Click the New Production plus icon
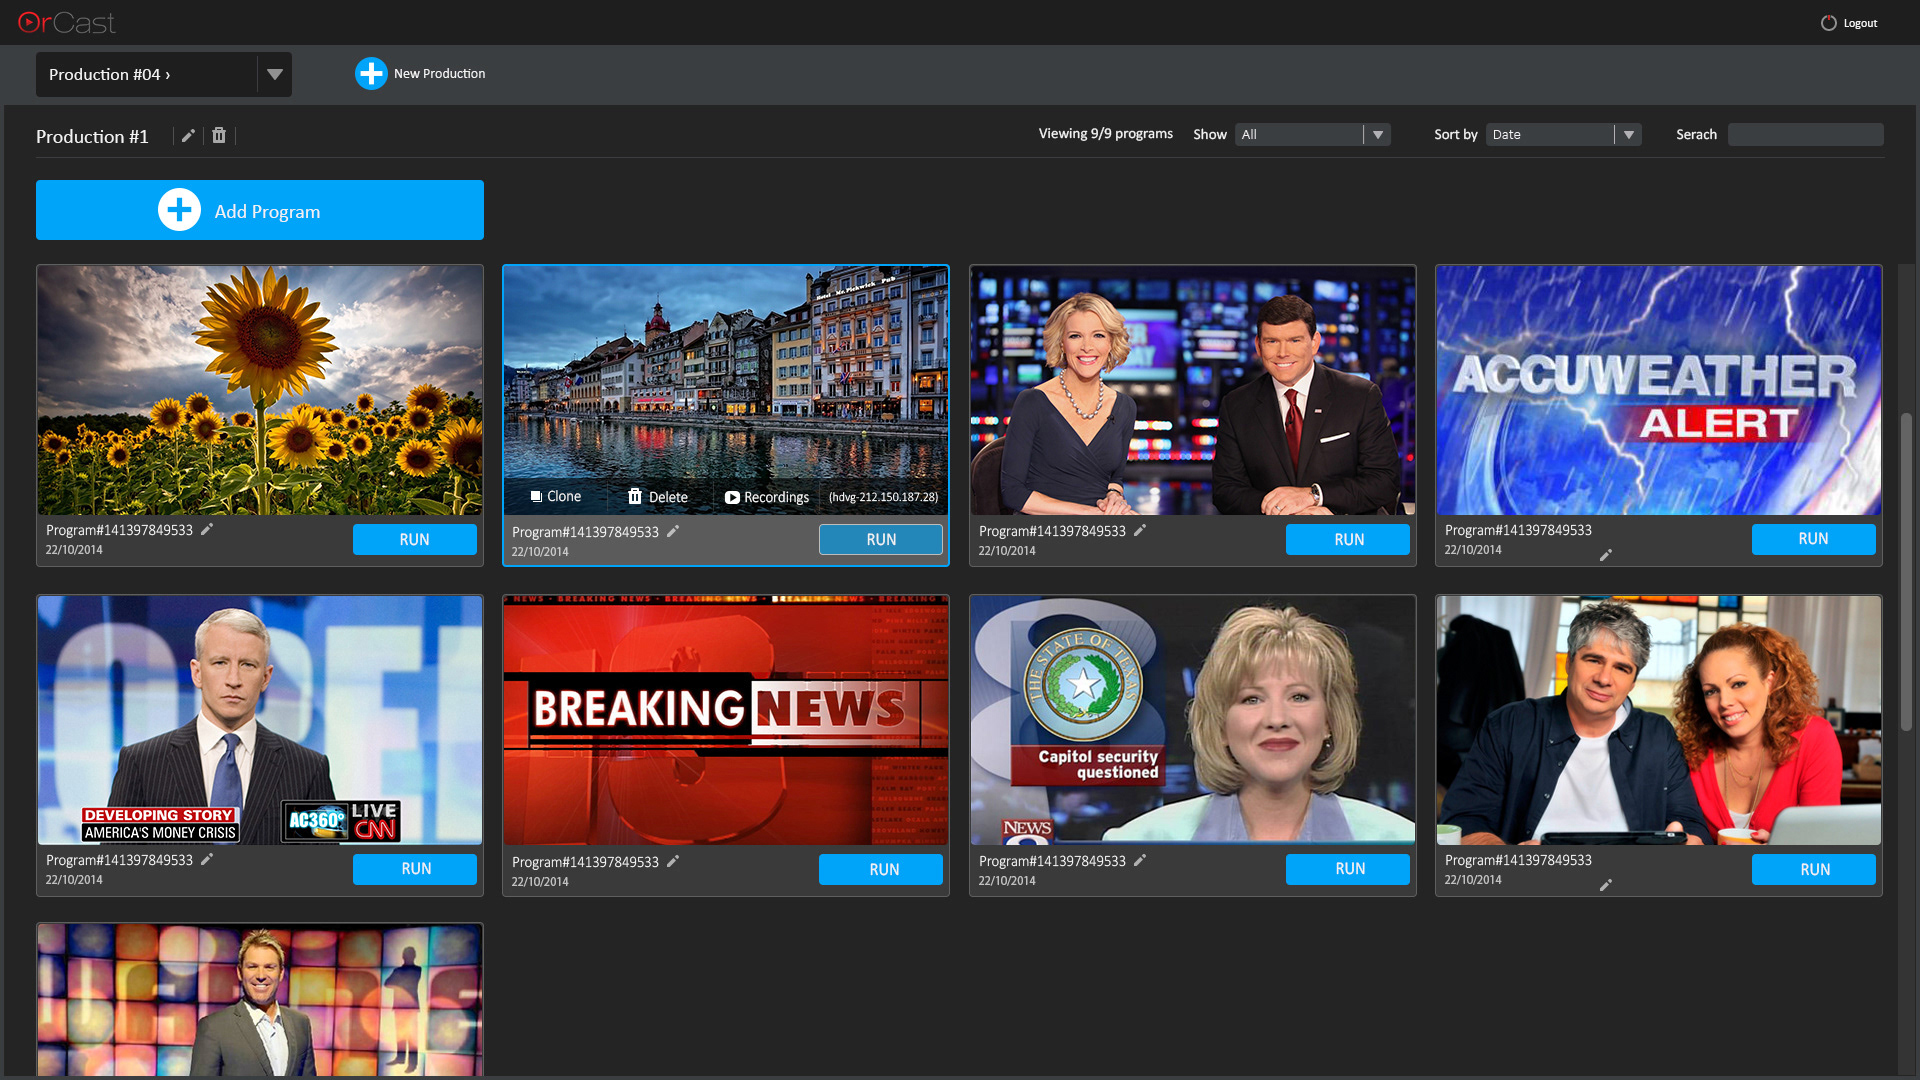The height and width of the screenshot is (1080, 1920). 371,73
